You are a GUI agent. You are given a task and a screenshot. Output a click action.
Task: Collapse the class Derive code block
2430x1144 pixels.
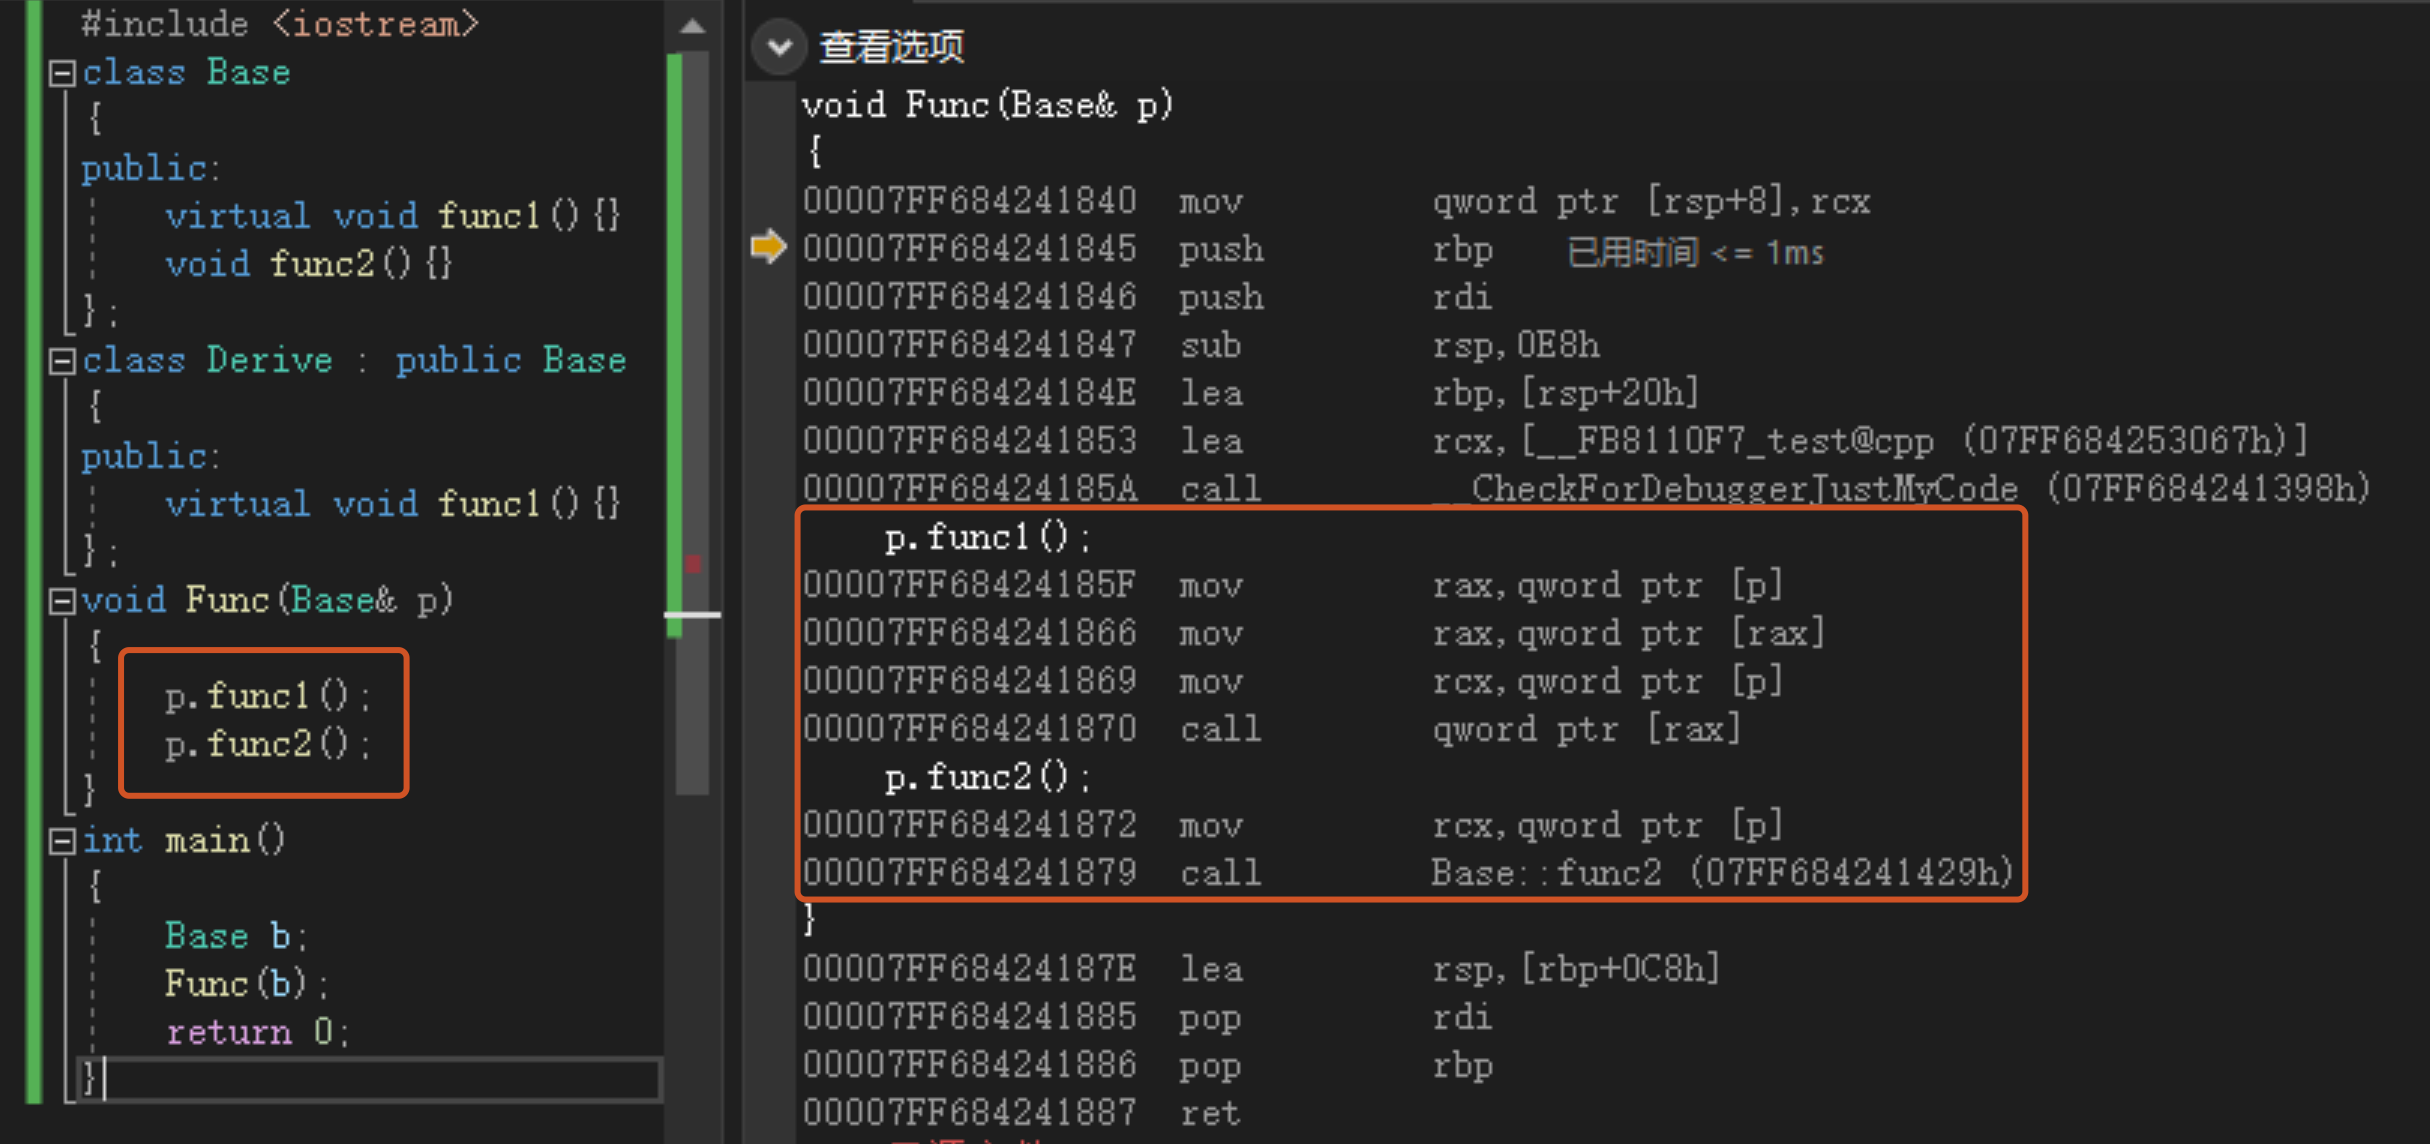click(x=62, y=361)
